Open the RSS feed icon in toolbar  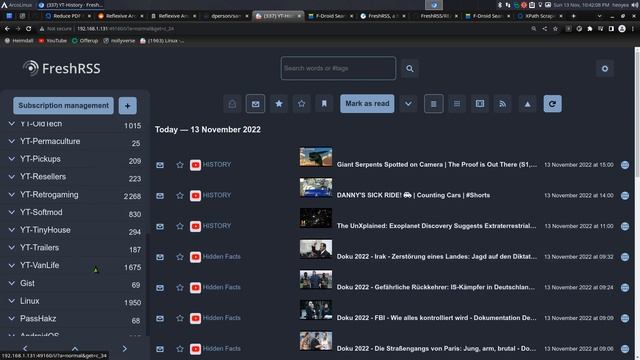point(503,104)
